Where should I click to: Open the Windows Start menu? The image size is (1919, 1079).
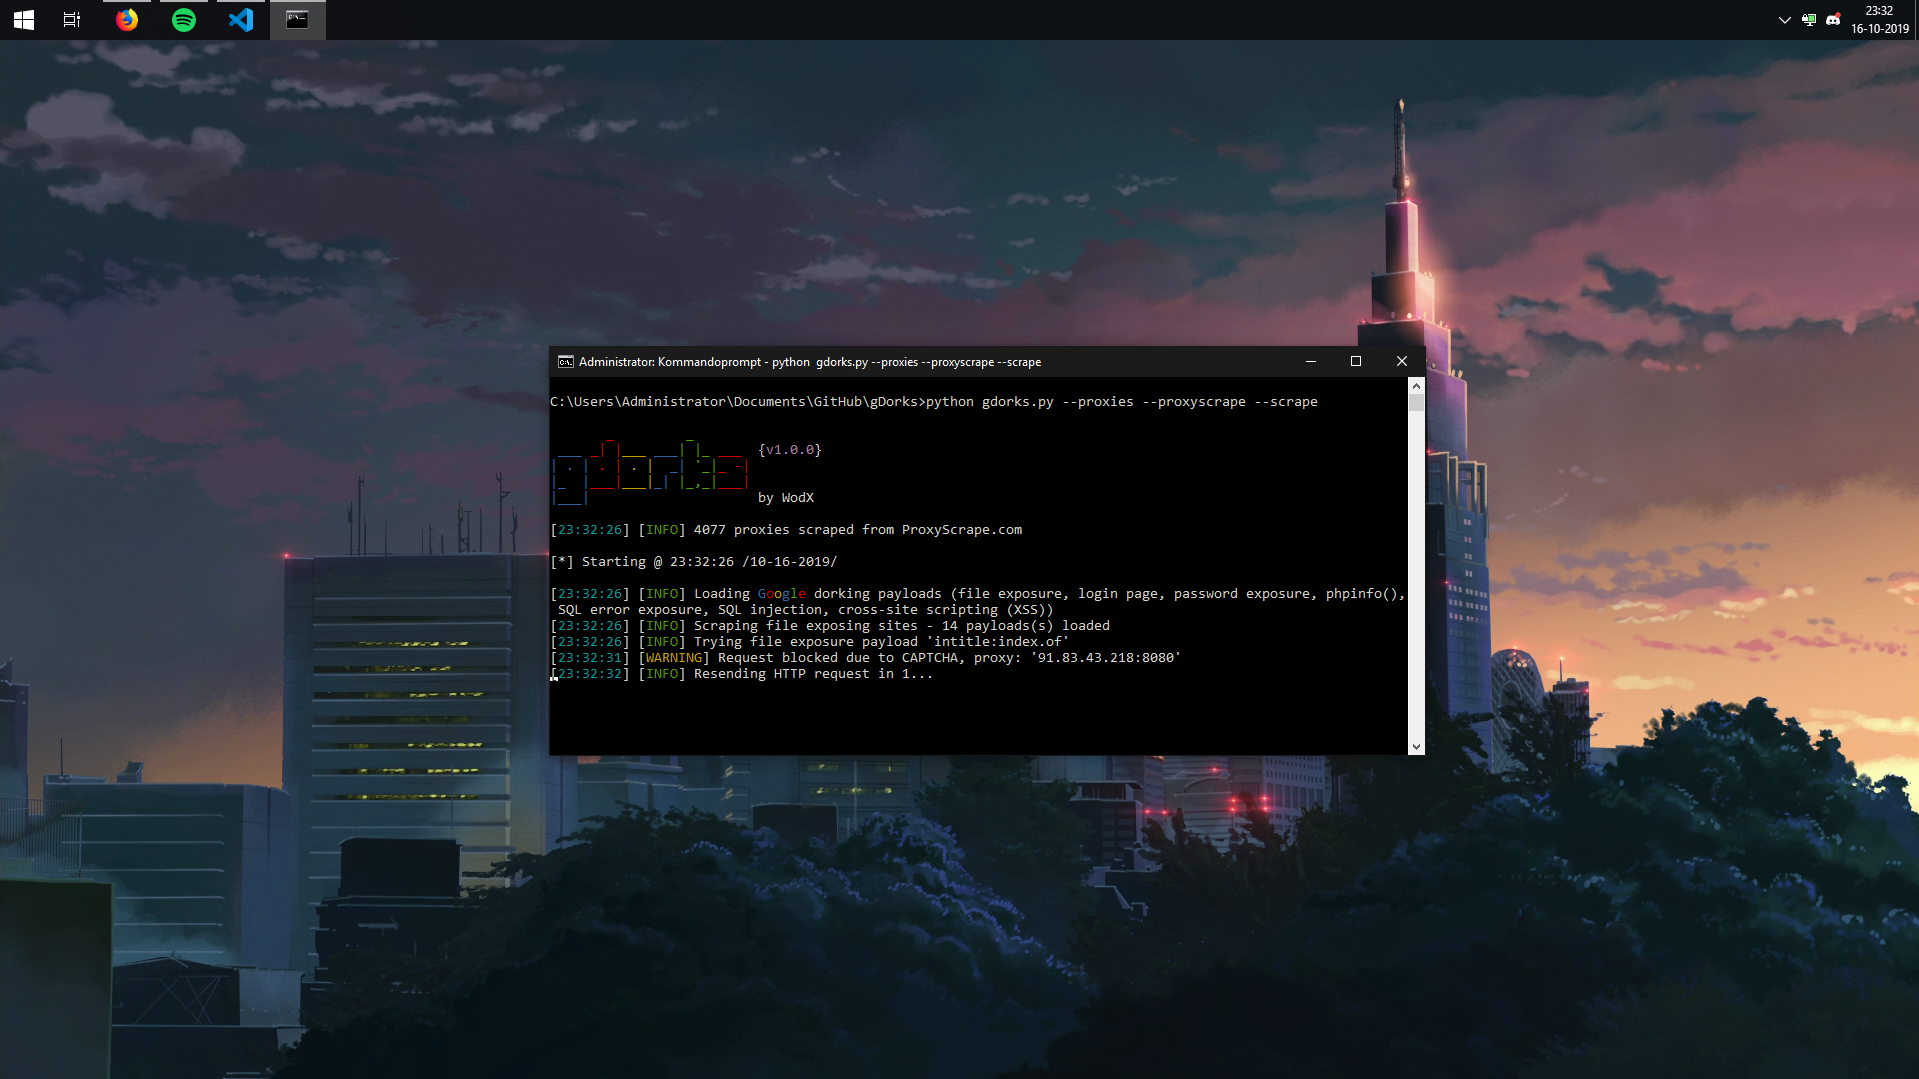pyautogui.click(x=24, y=20)
